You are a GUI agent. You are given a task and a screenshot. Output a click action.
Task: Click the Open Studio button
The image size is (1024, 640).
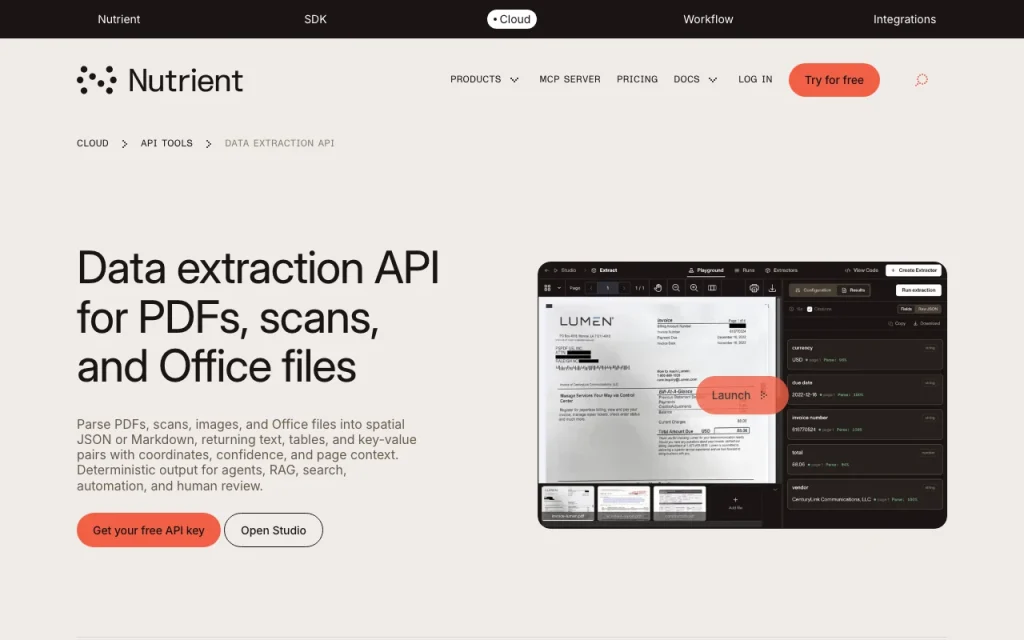coord(273,530)
